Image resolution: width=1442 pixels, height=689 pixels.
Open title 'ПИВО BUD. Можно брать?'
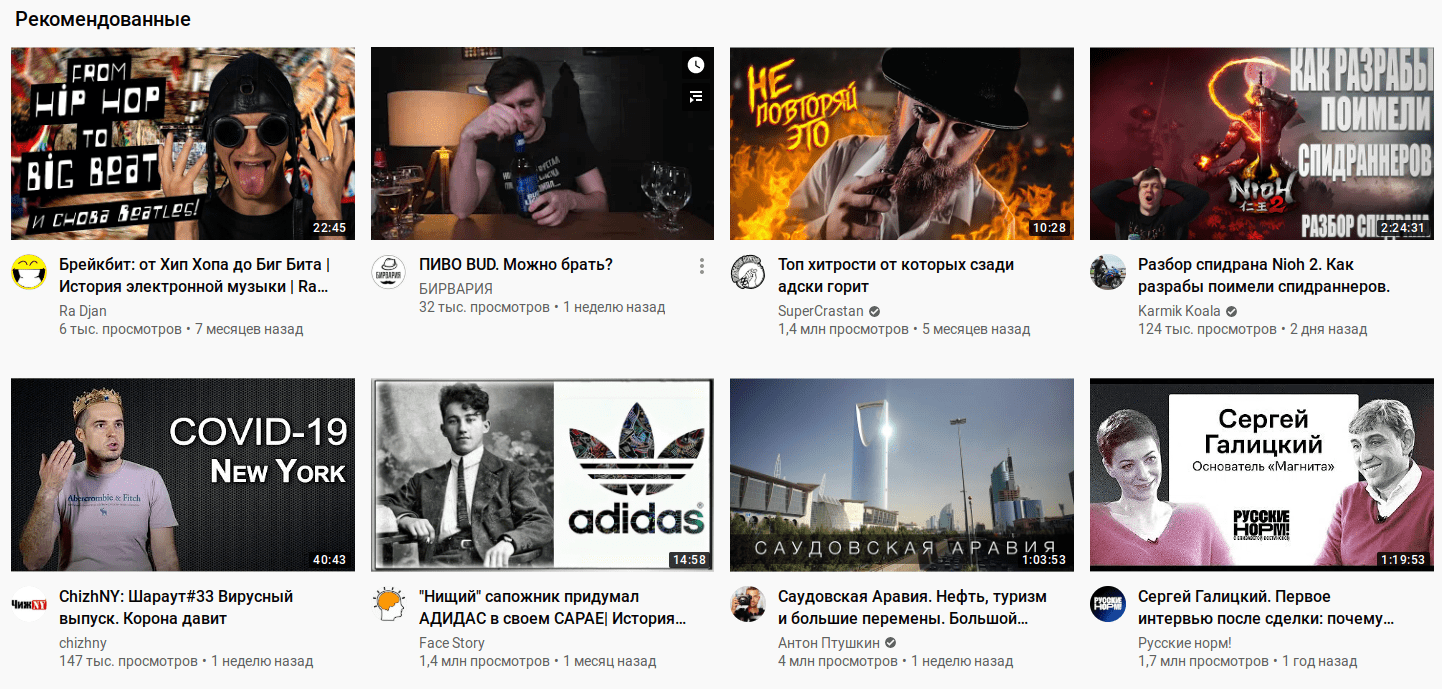click(516, 265)
